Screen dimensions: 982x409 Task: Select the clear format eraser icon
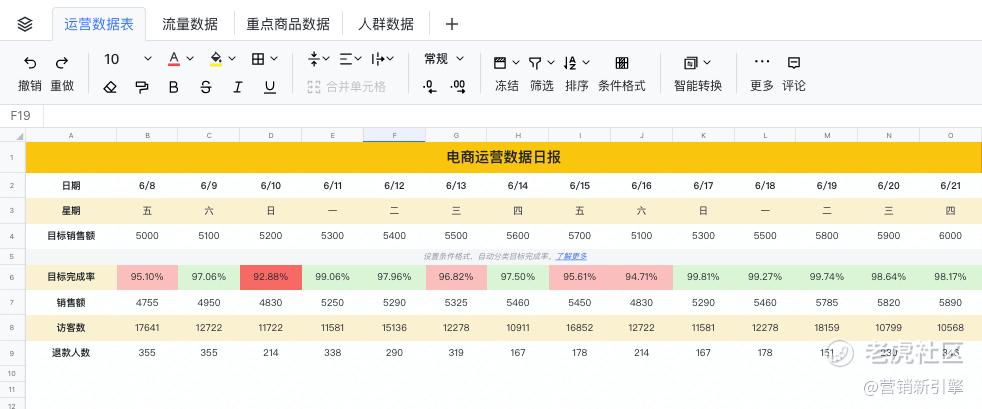(x=110, y=87)
